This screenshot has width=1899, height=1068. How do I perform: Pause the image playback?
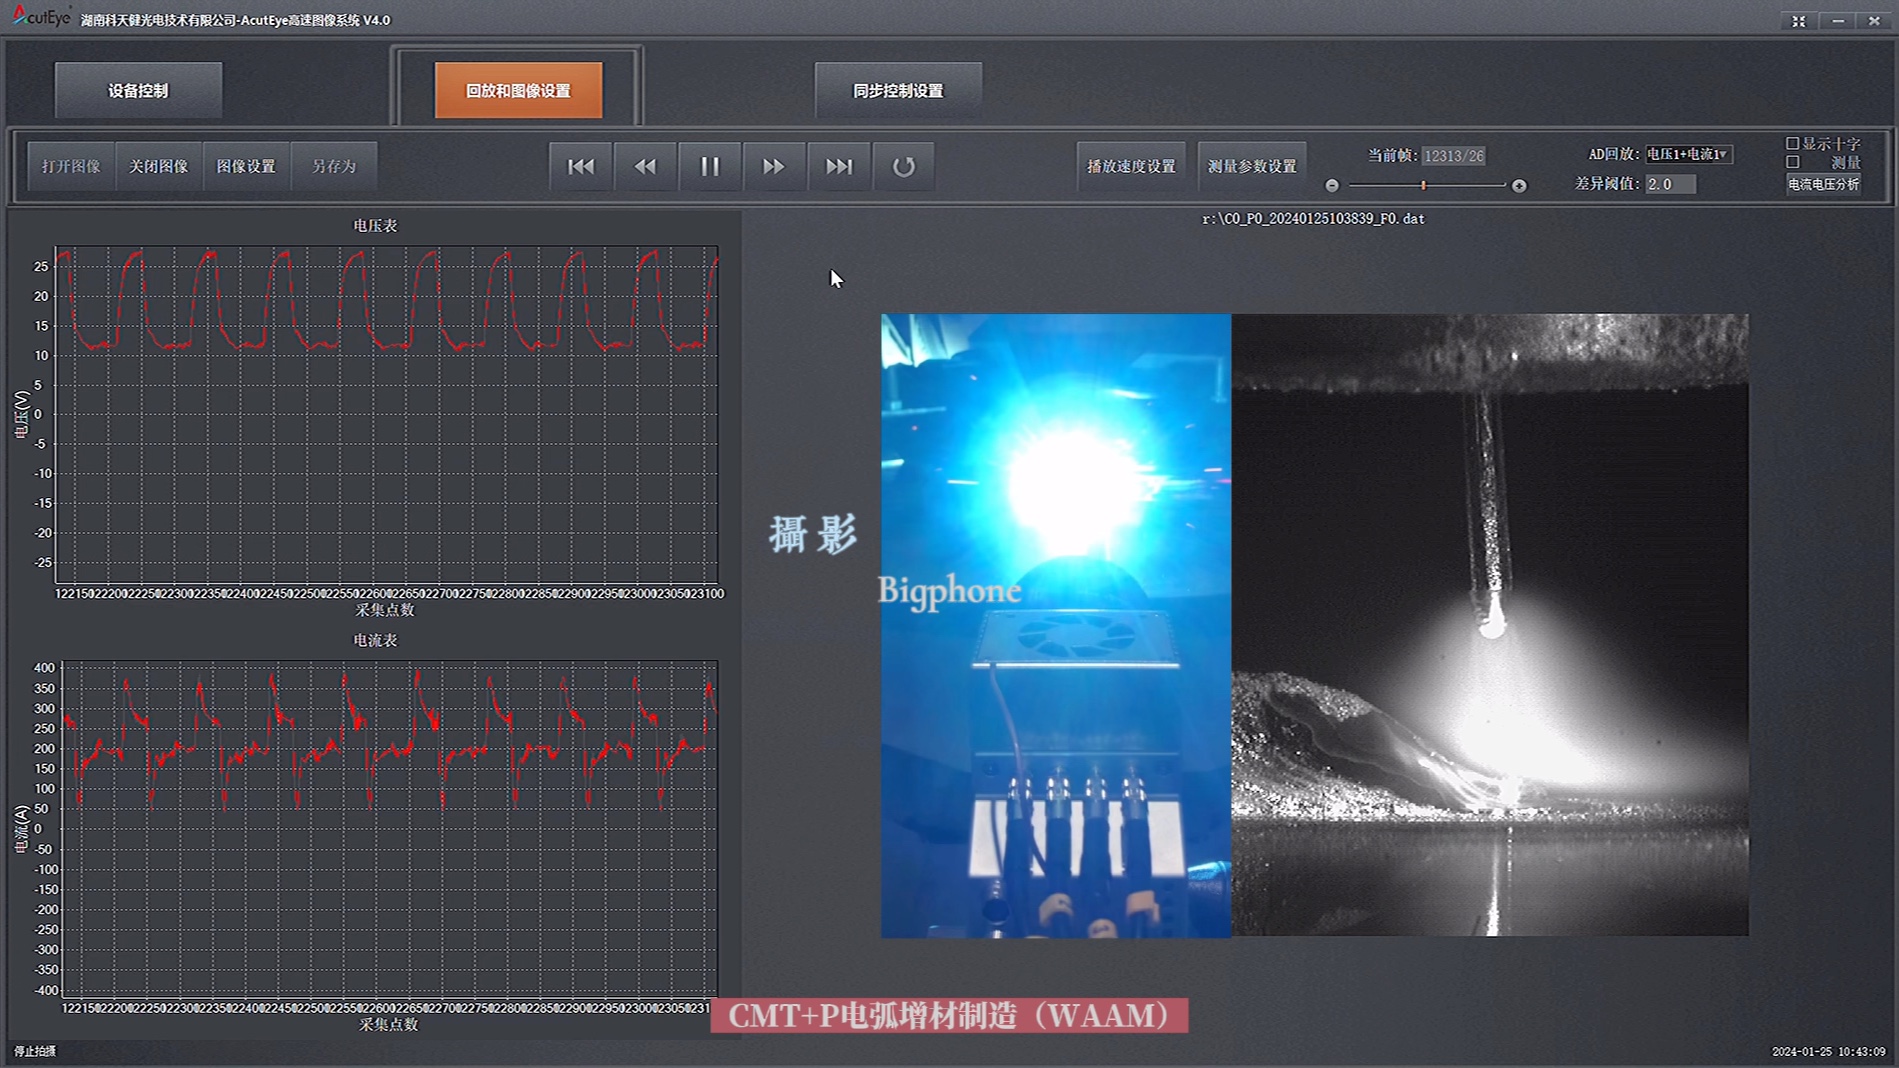[x=710, y=166]
